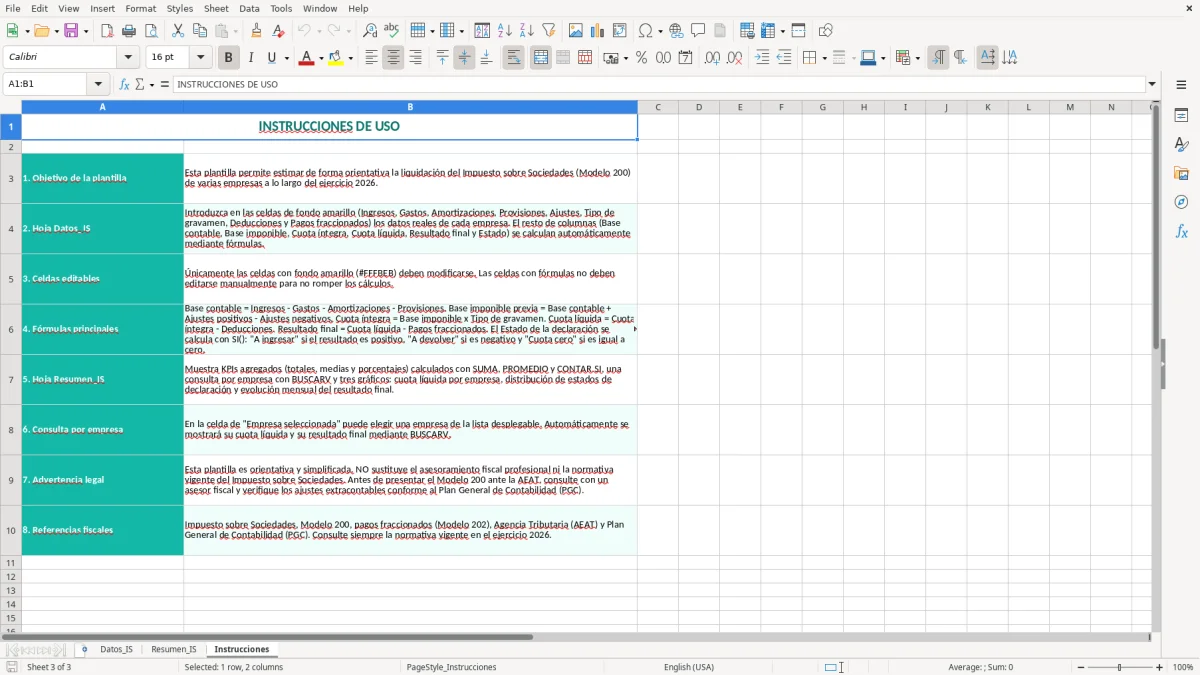Sort ascending A to Z
Viewport: 1200px width, 675px height.
[505, 31]
